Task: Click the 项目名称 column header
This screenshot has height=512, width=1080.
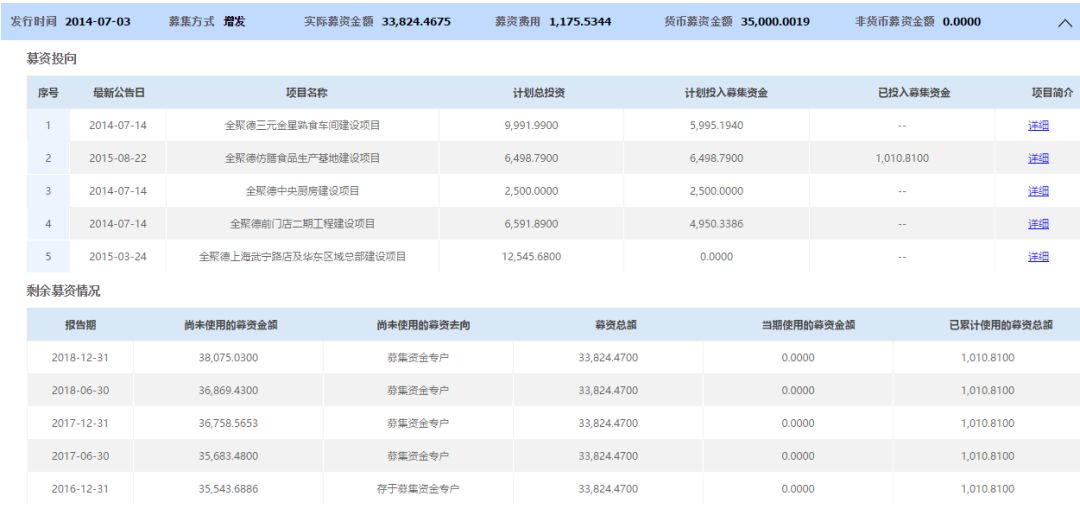Action: (306, 93)
